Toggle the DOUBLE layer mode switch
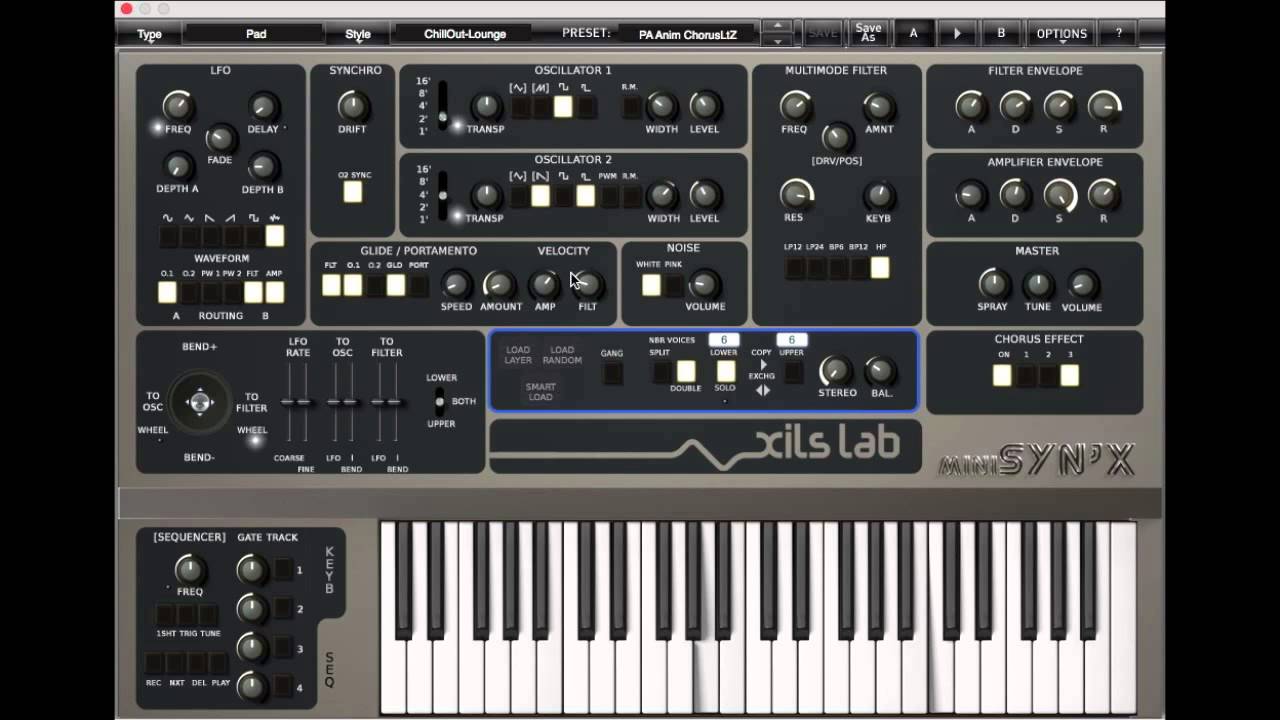The height and width of the screenshot is (720, 1280). (686, 372)
